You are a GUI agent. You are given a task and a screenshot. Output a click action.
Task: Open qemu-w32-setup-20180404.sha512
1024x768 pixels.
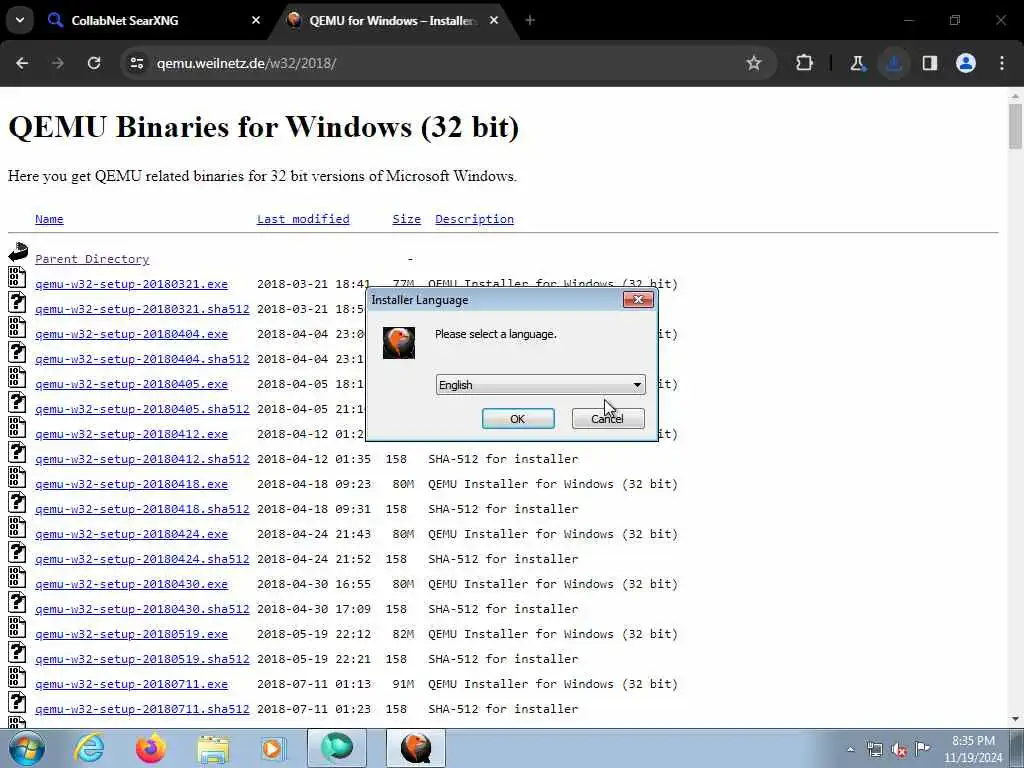[x=142, y=359]
